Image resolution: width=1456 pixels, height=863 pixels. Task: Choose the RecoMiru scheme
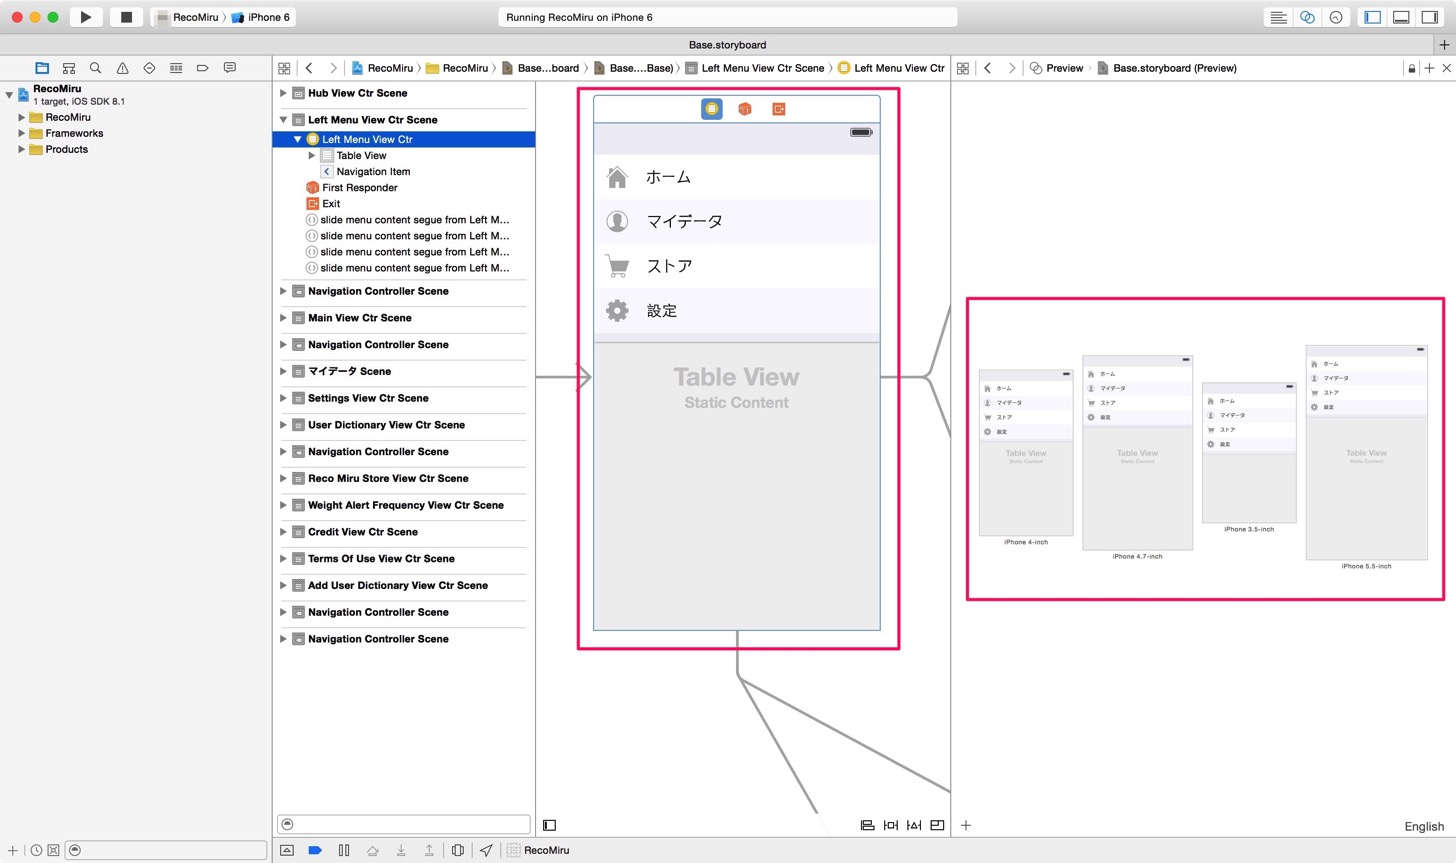click(x=188, y=17)
